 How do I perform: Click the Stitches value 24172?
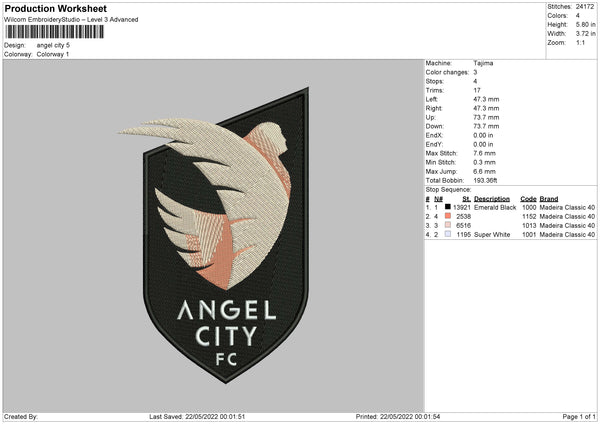pyautogui.click(x=585, y=7)
